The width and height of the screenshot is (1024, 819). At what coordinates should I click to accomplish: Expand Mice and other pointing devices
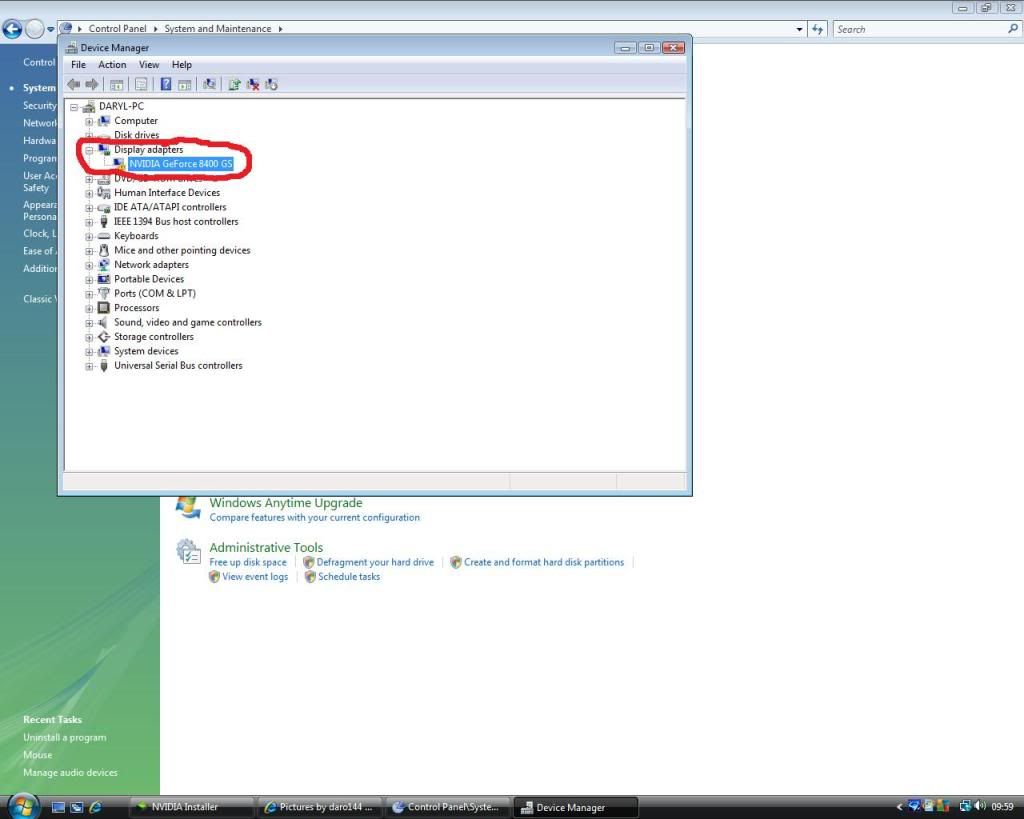tap(89, 250)
